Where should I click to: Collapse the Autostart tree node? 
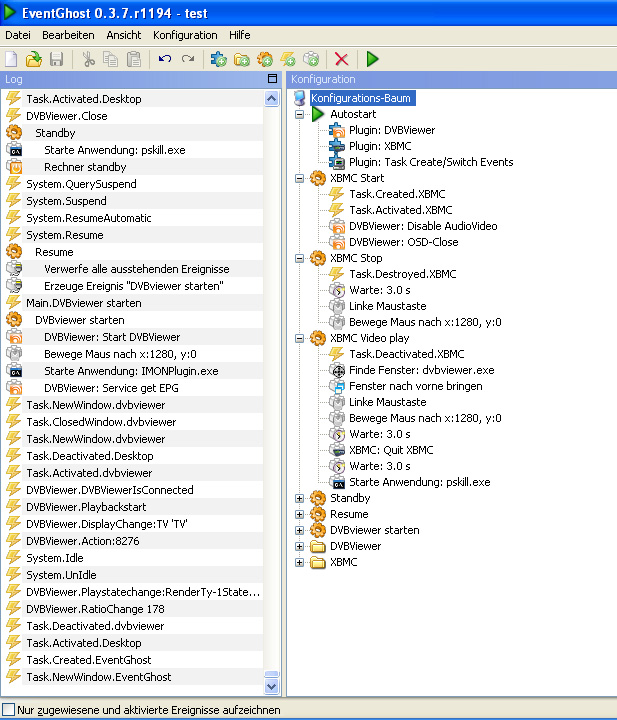[x=300, y=115]
